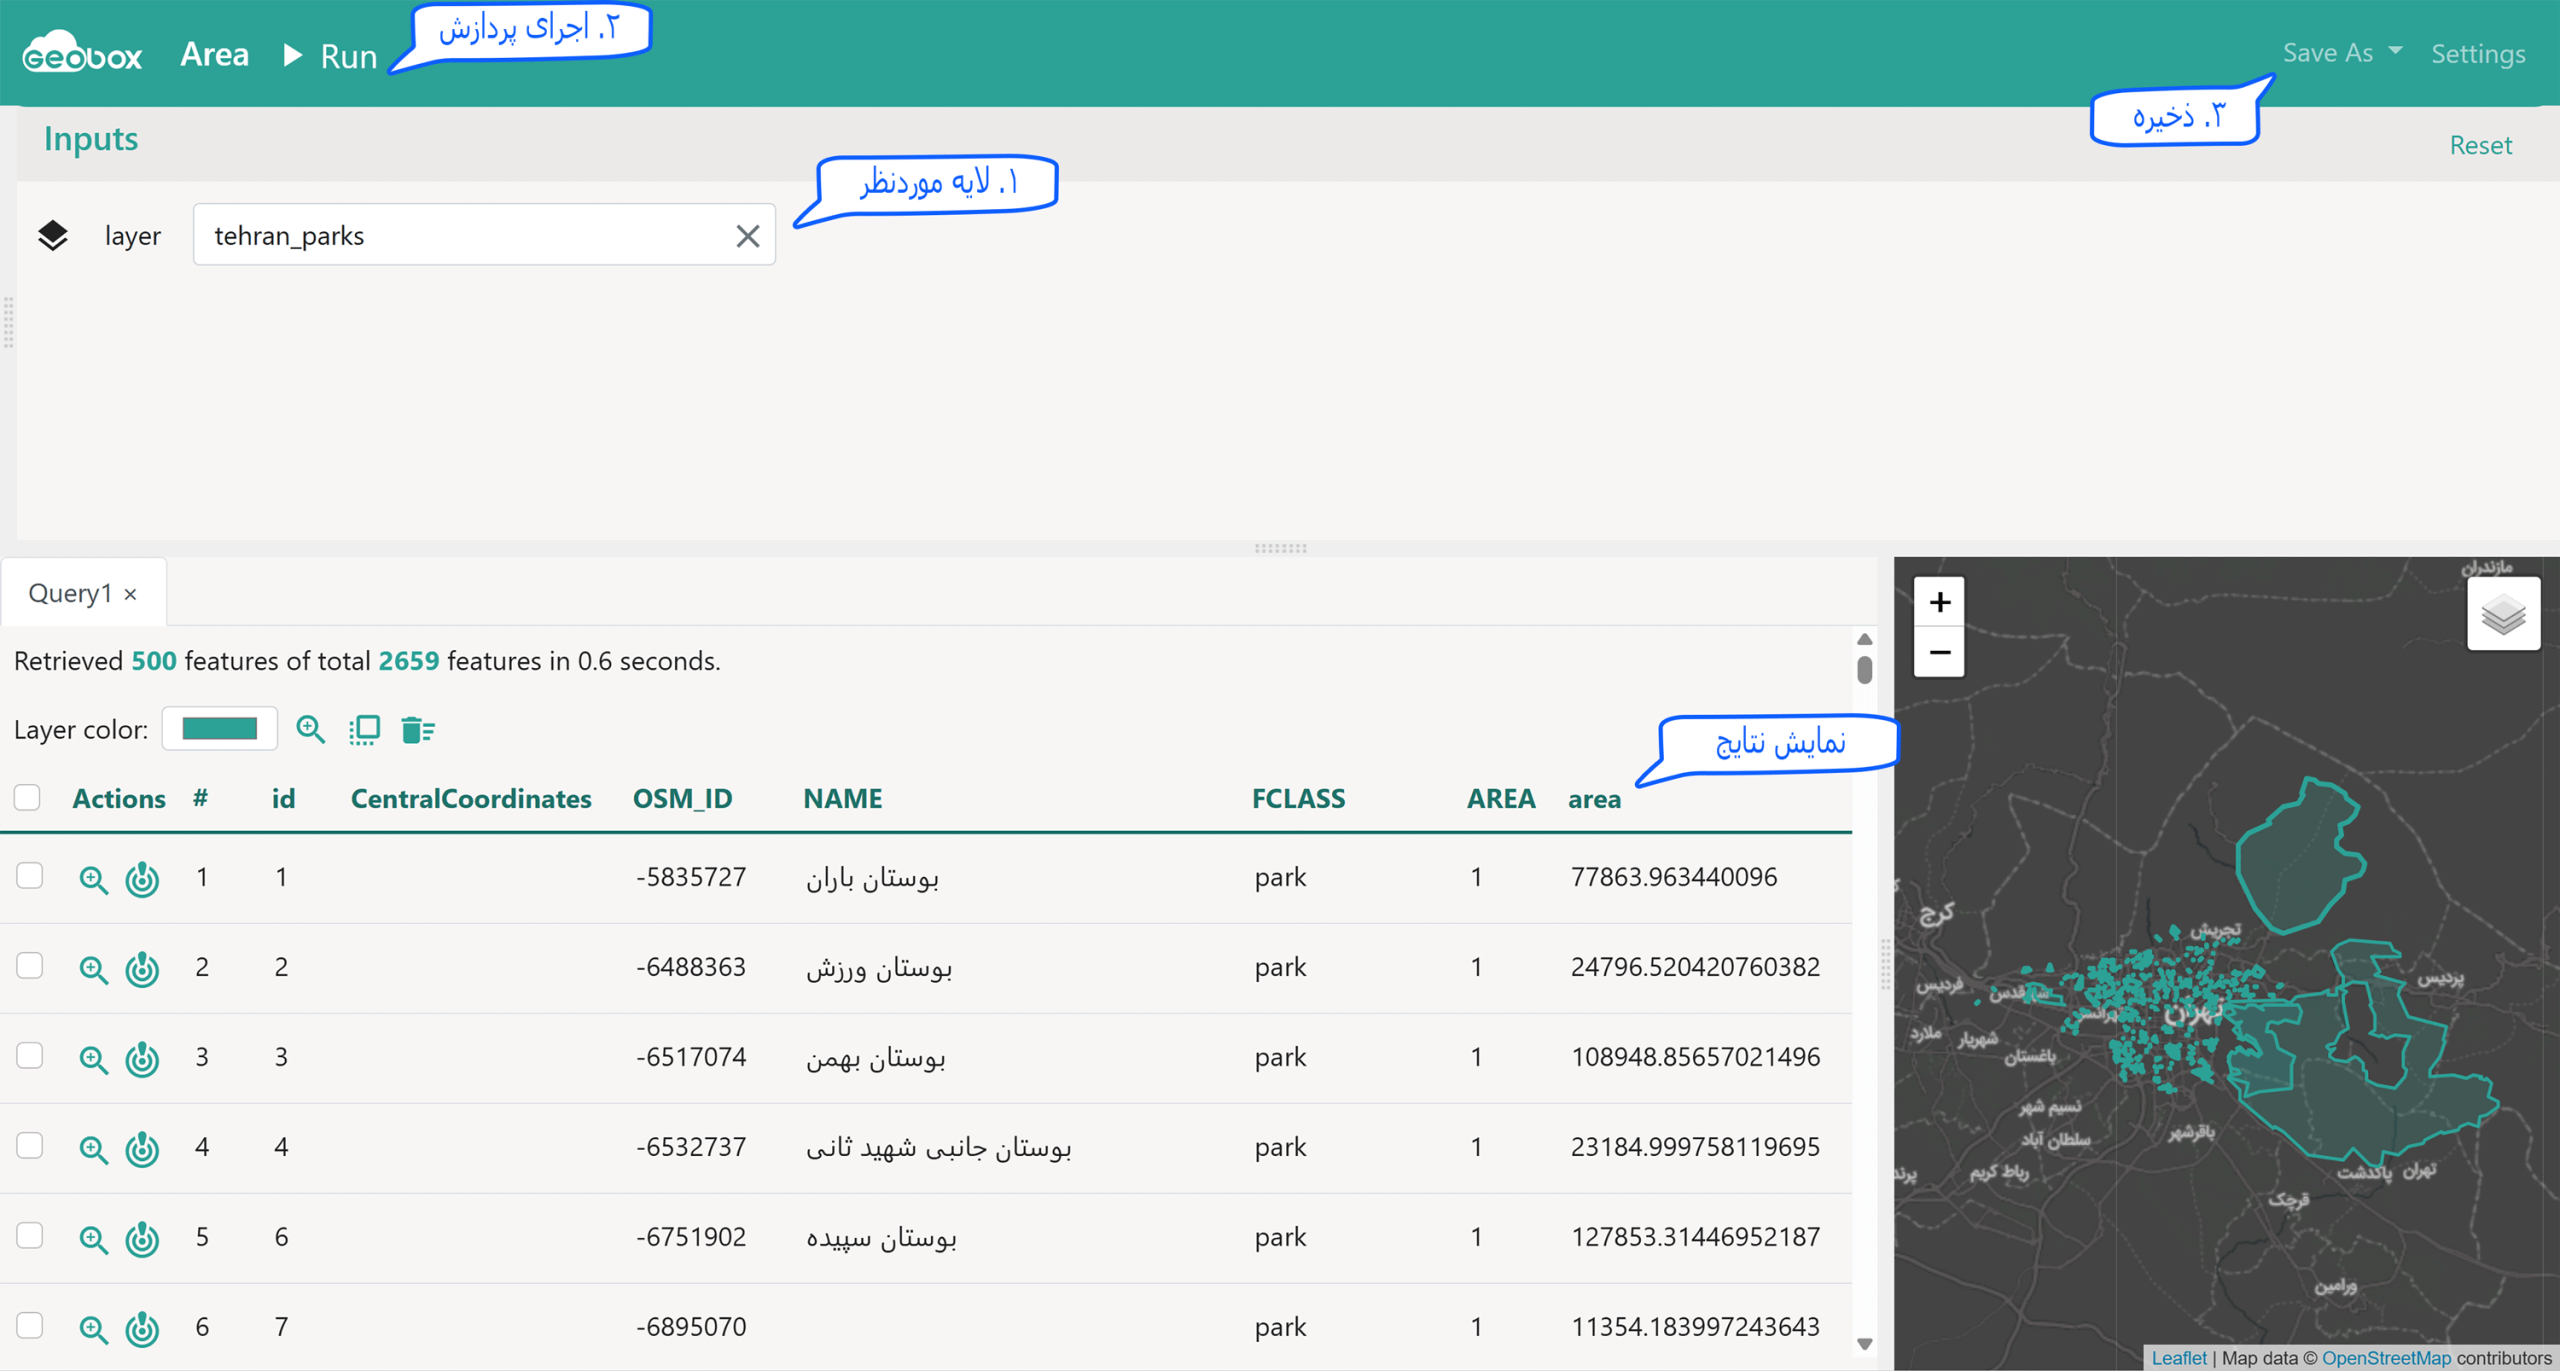Sort by the id column header
Viewport: 2560px width, 1371px height.
tap(283, 798)
